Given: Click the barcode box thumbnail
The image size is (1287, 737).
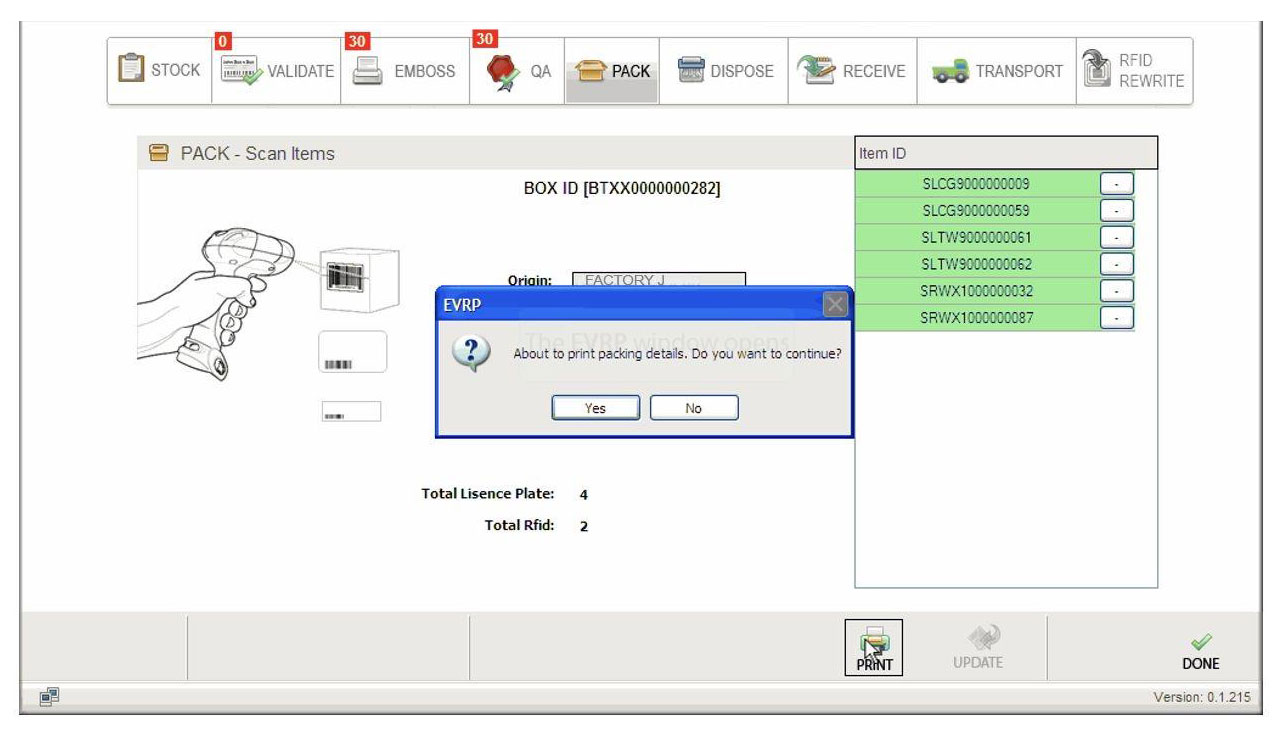Looking at the screenshot, I should 359,281.
